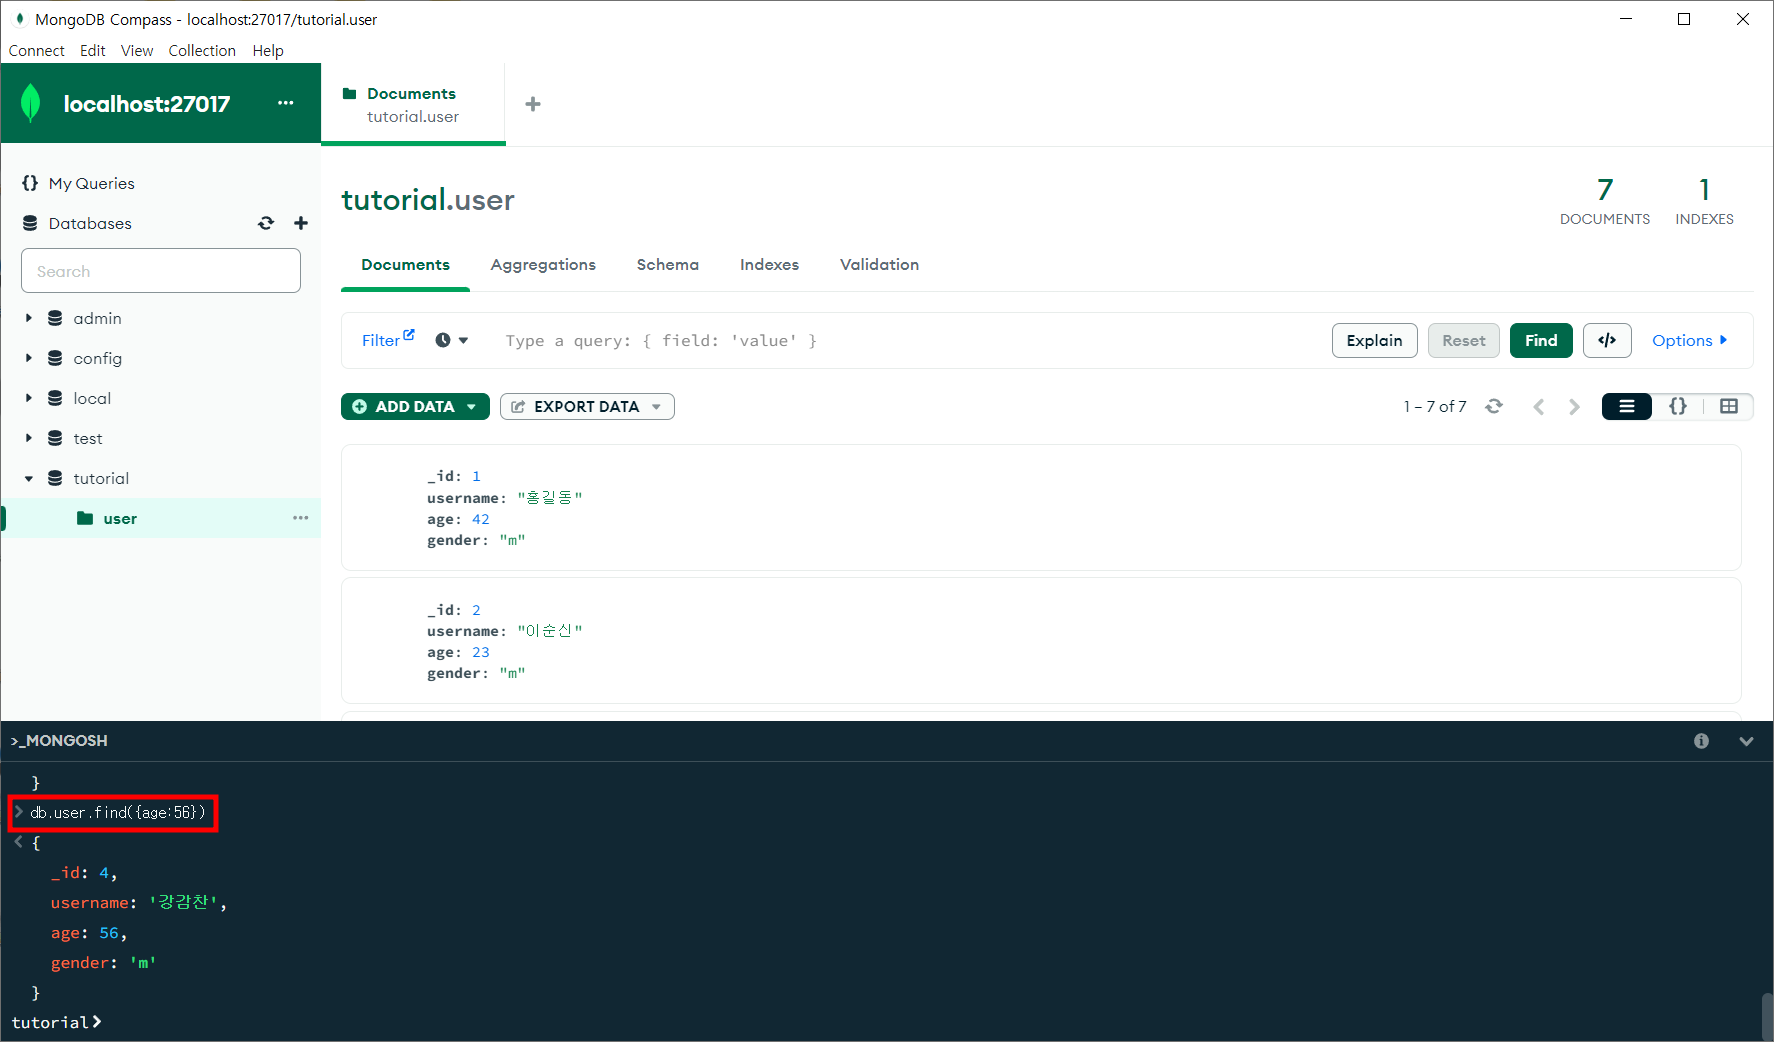Switch to the Schema tab
The width and height of the screenshot is (1774, 1042).
point(668,264)
